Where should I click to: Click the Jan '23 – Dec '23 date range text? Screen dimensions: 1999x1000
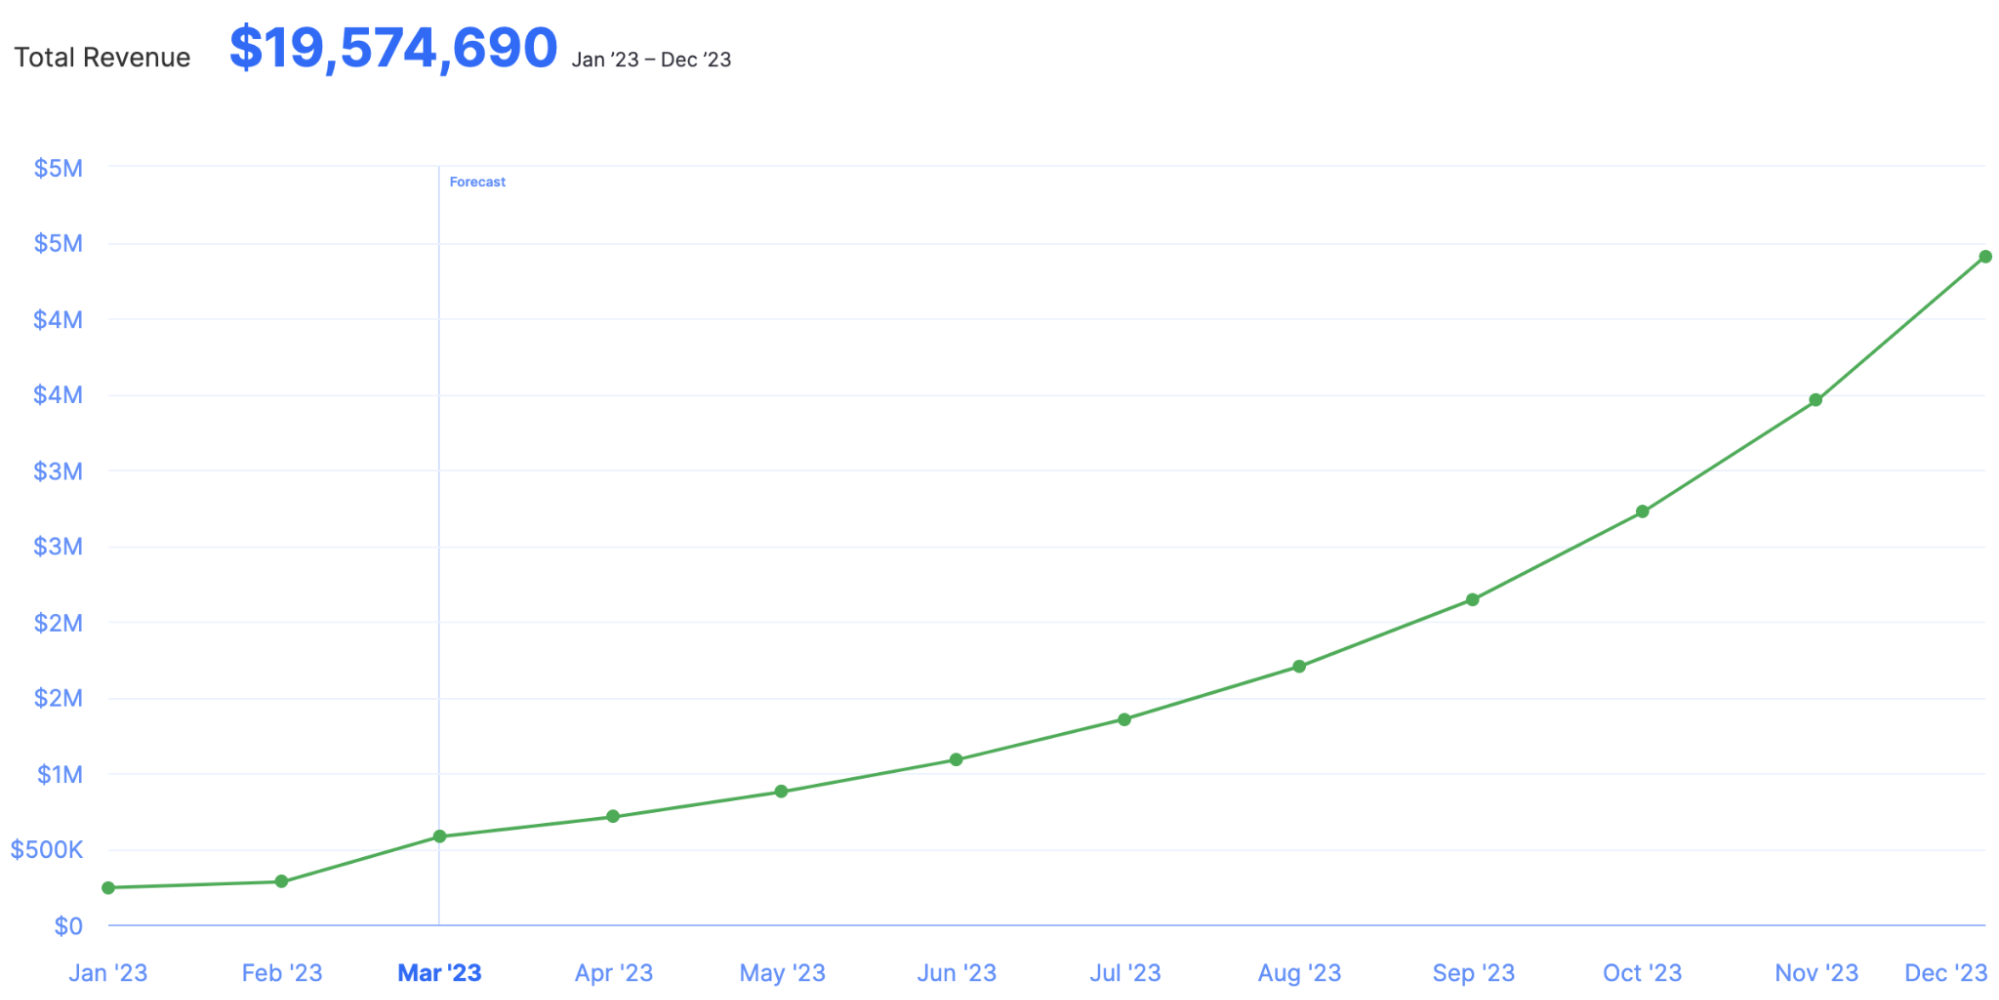click(650, 60)
